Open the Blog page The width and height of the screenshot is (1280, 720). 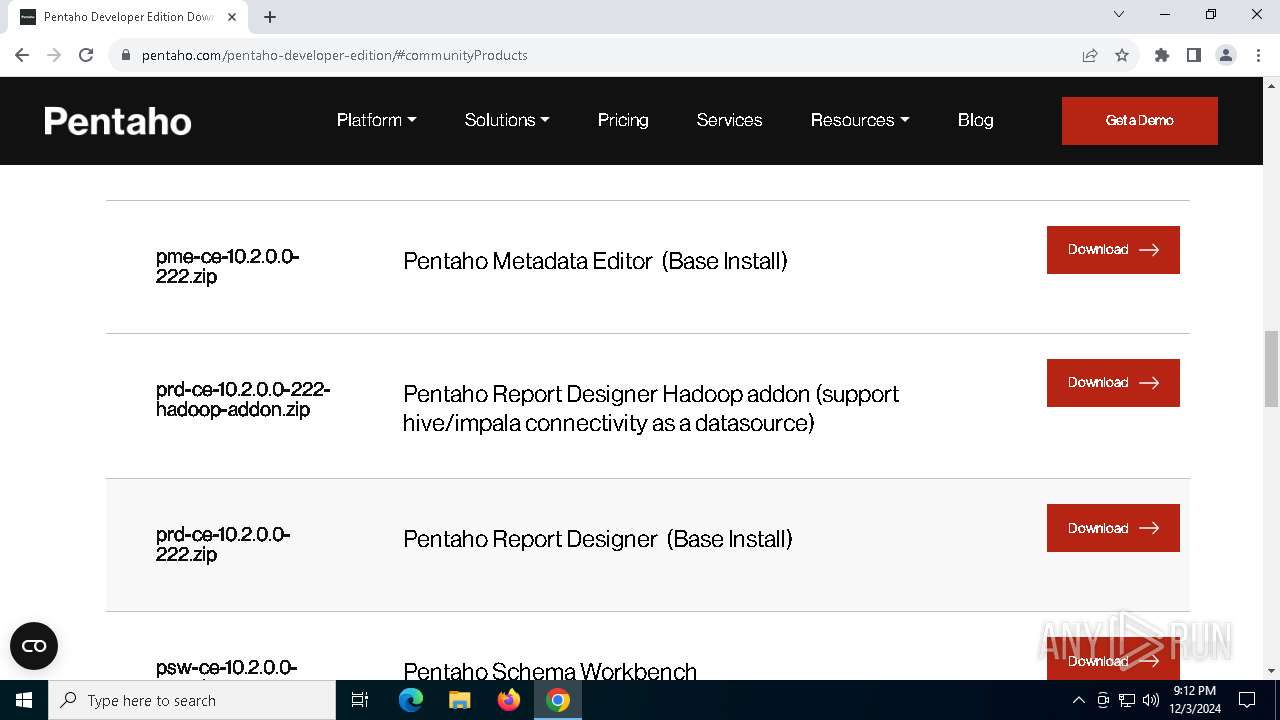point(975,120)
